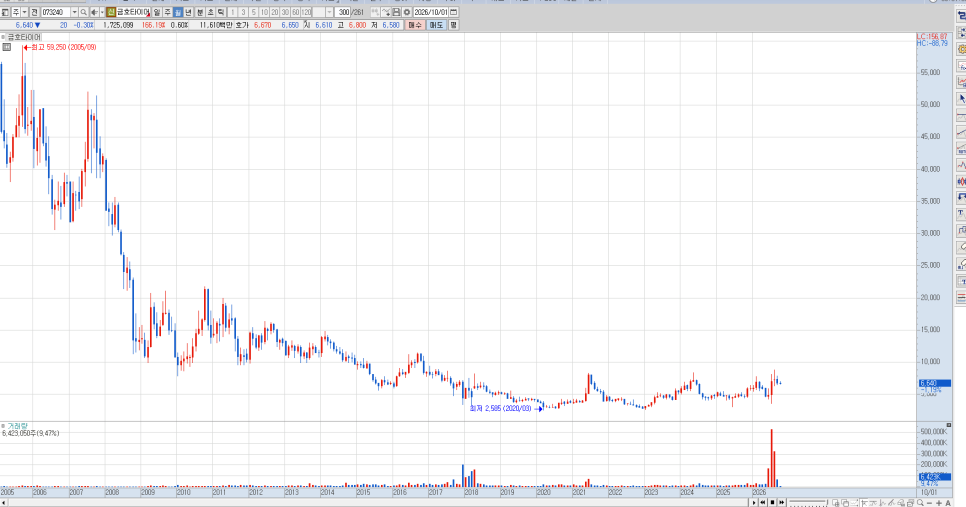The height and width of the screenshot is (507, 966).
Task: Select the 초 (second) chart period
Action: 211,12
